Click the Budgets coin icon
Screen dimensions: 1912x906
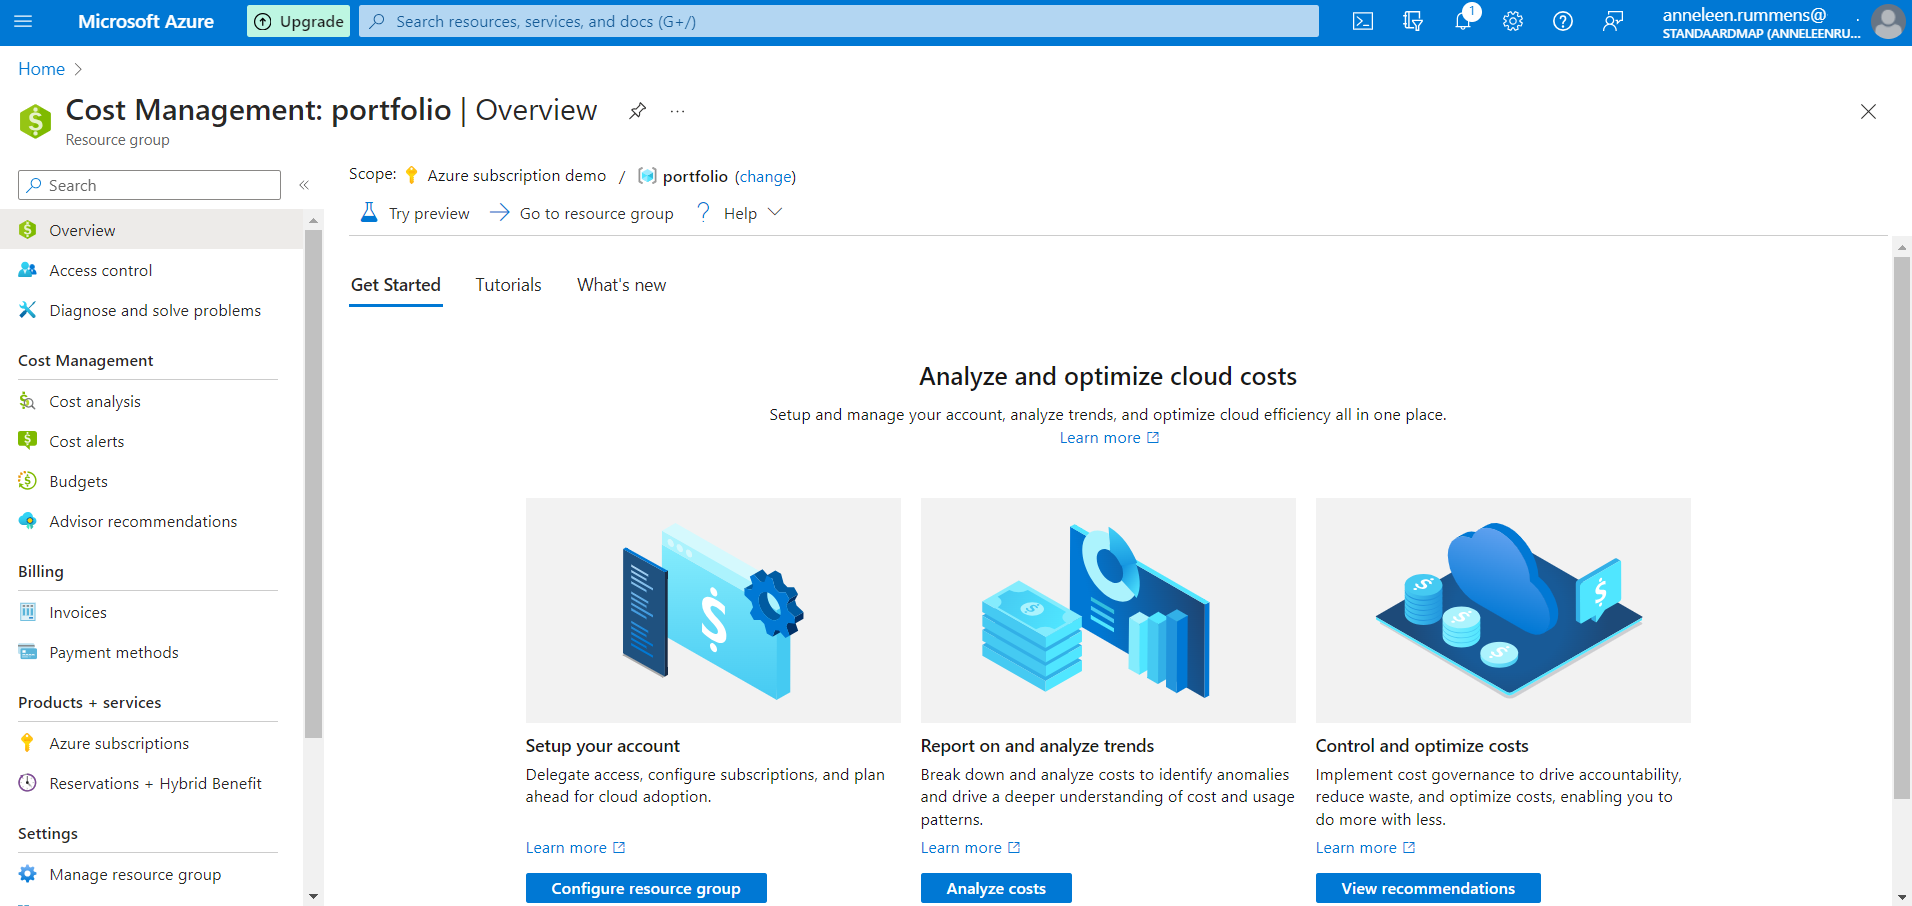(x=28, y=481)
